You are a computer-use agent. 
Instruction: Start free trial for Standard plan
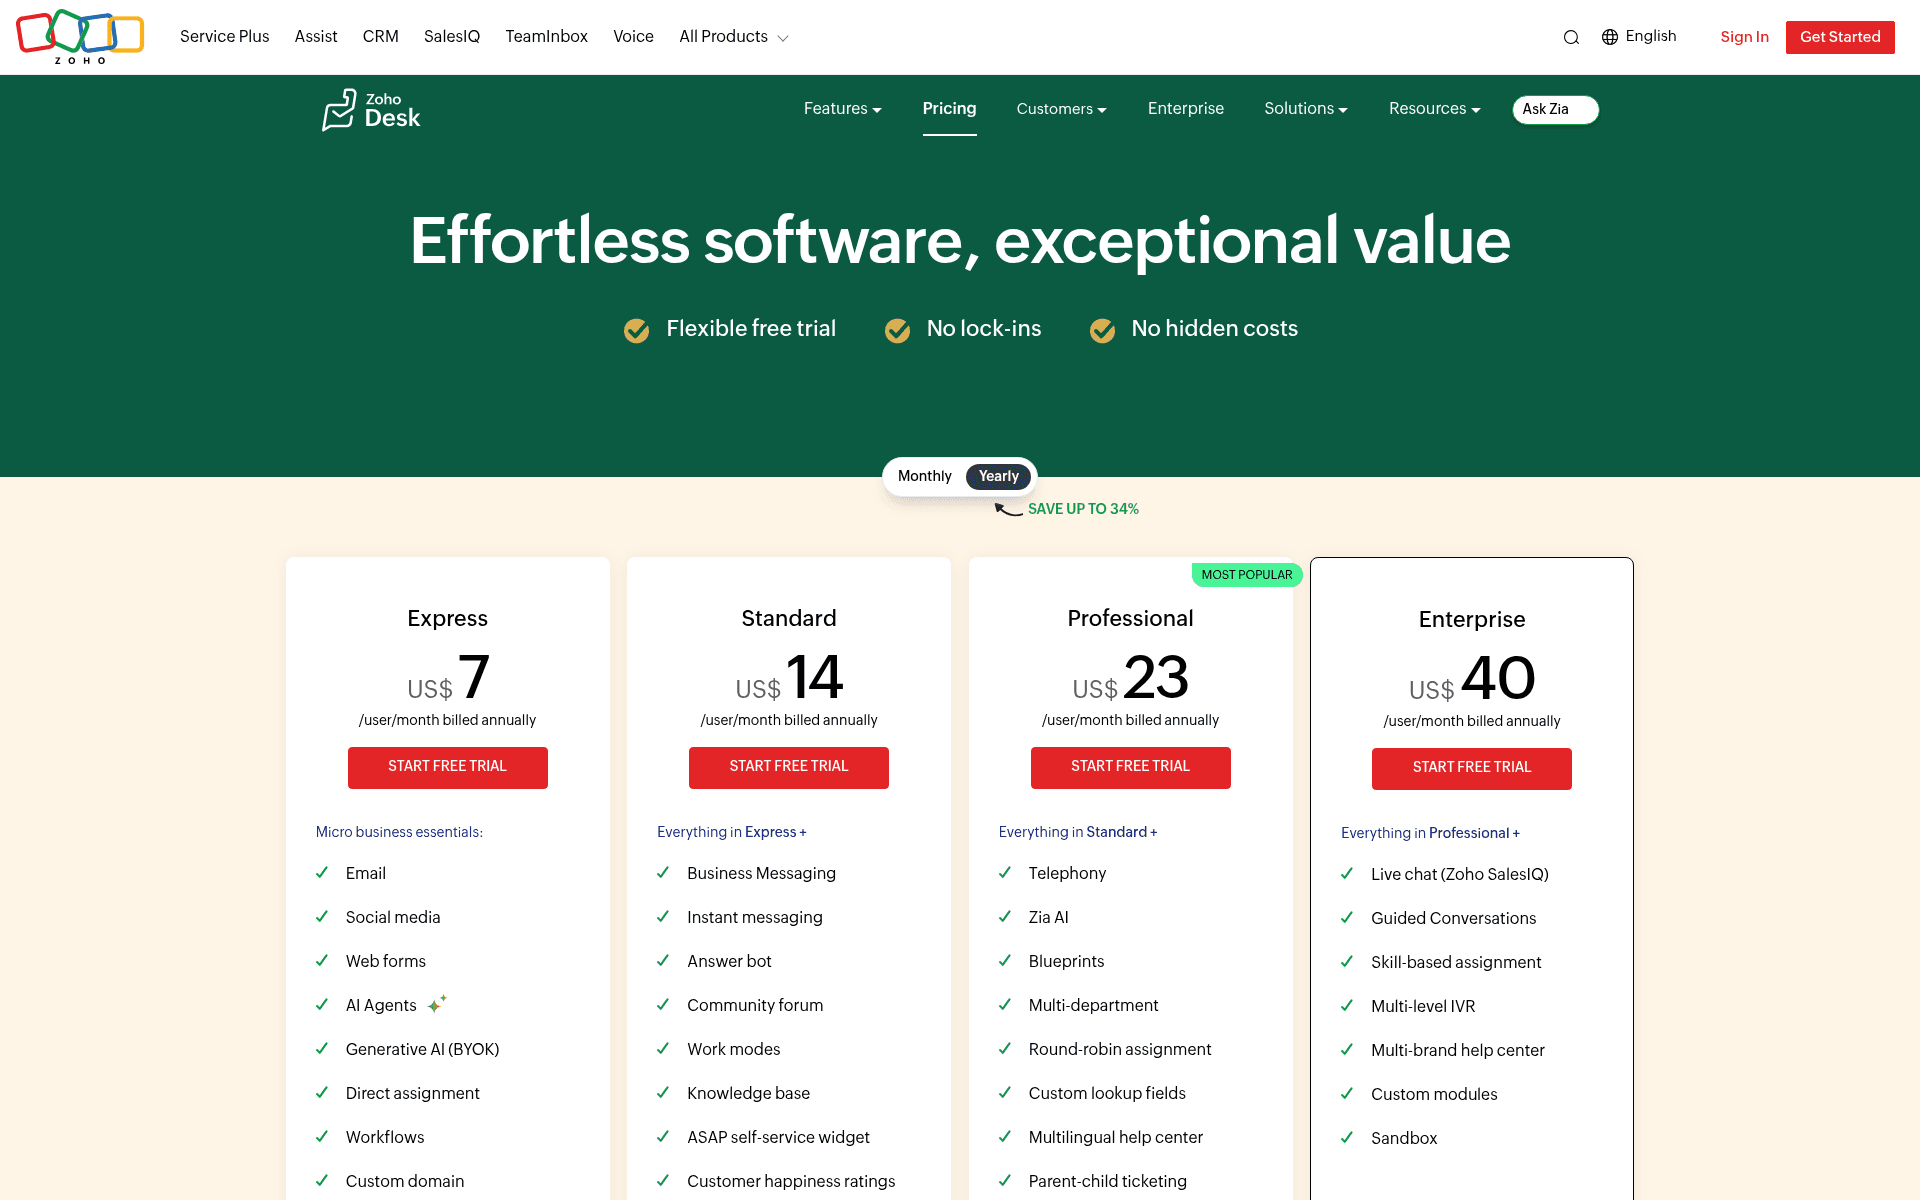pyautogui.click(x=789, y=767)
